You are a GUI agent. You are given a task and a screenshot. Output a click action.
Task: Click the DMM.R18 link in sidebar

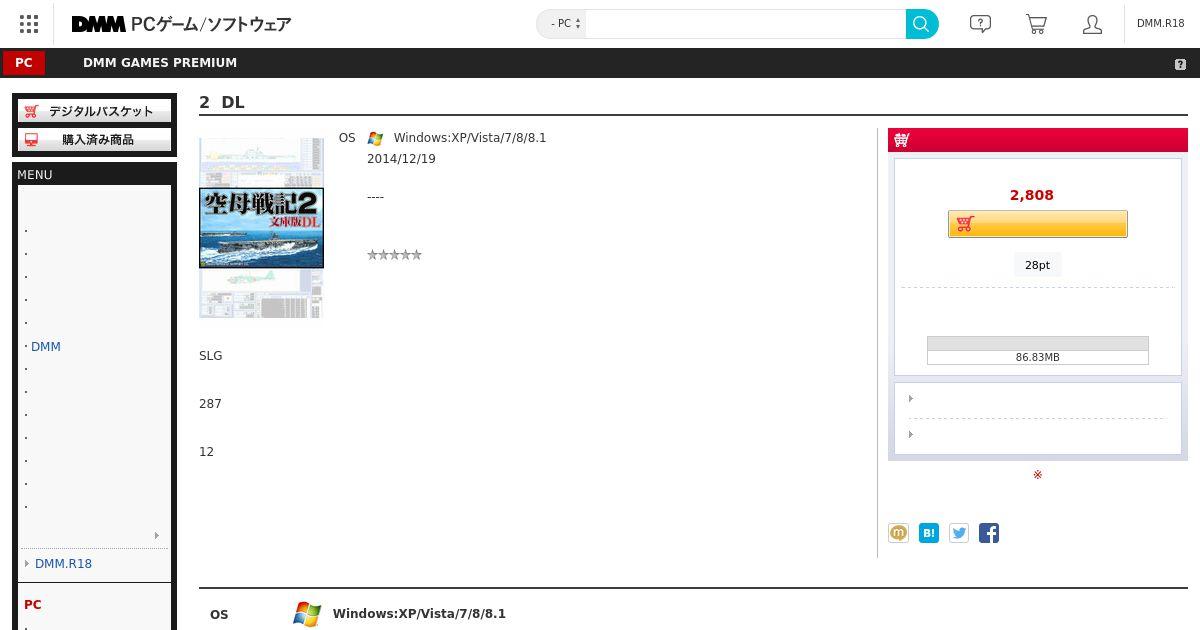63,564
